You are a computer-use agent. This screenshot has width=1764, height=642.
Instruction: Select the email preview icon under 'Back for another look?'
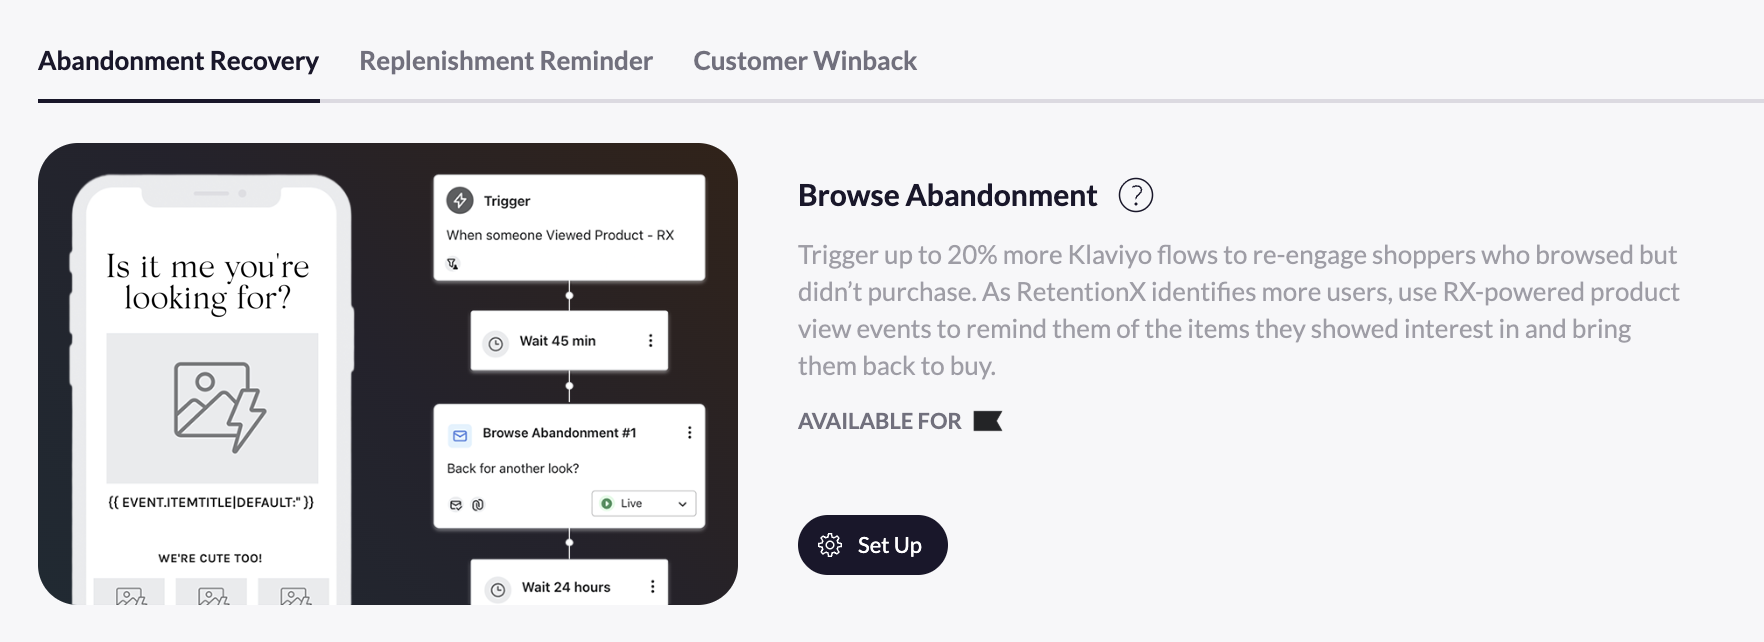pos(455,504)
